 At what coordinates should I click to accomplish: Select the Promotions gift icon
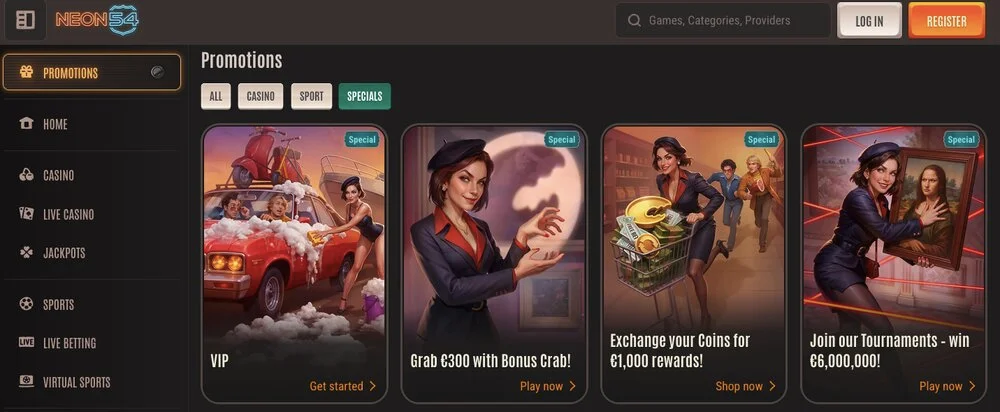click(x=26, y=72)
